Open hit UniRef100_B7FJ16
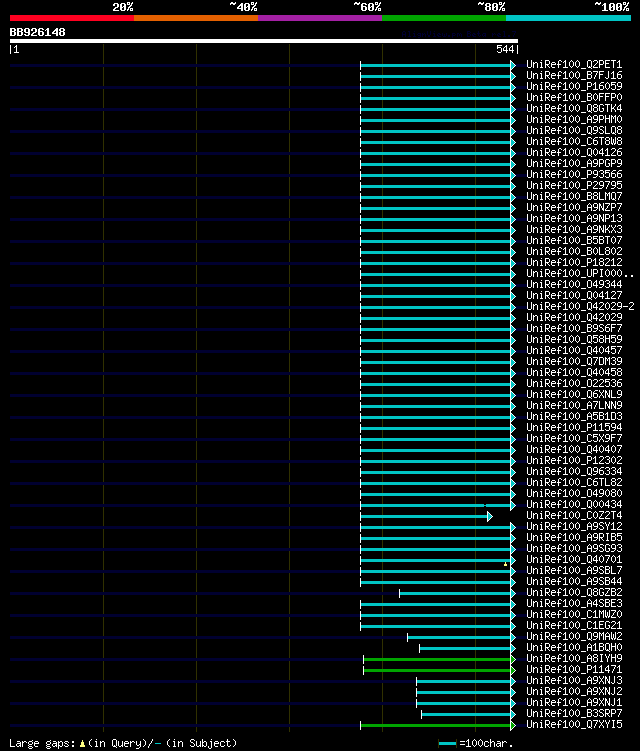This screenshot has height=751, width=640. point(574,75)
